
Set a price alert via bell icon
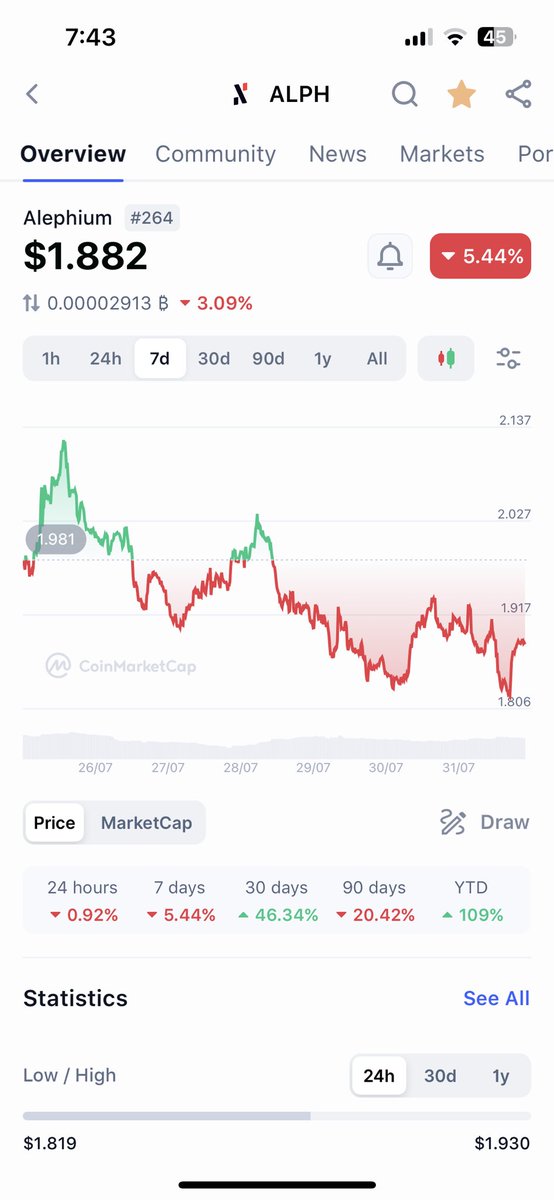[x=390, y=256]
